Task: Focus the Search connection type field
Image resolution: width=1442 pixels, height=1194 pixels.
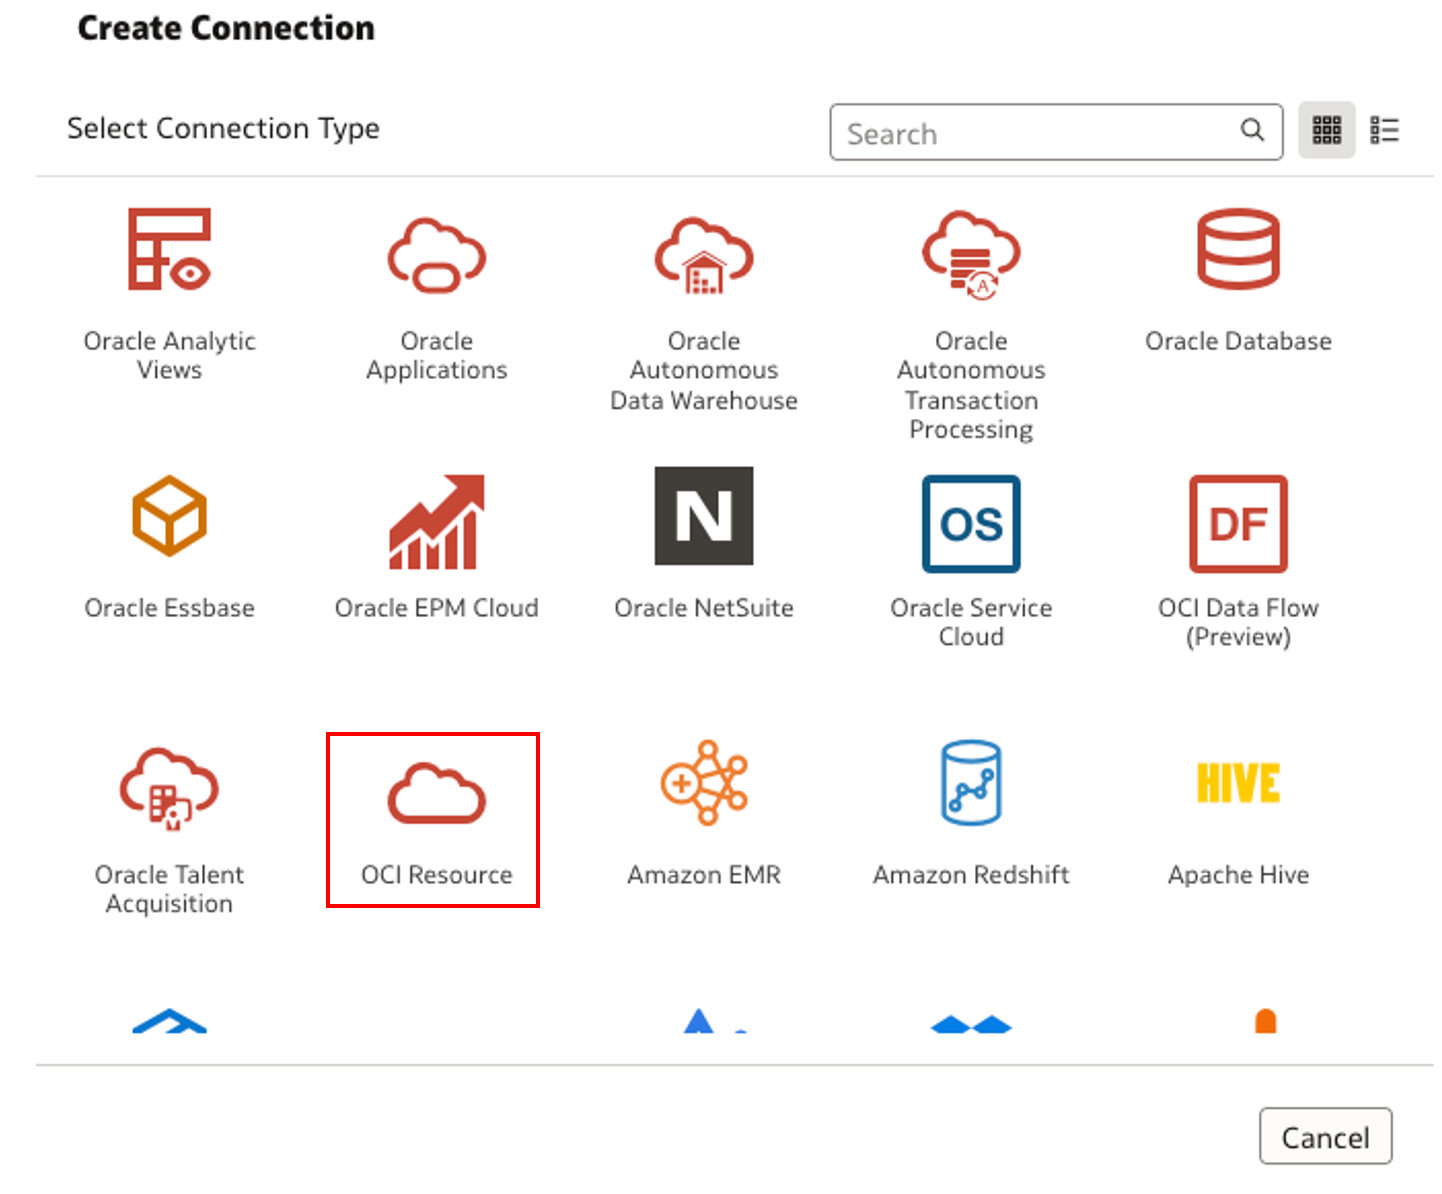Action: click(1056, 132)
